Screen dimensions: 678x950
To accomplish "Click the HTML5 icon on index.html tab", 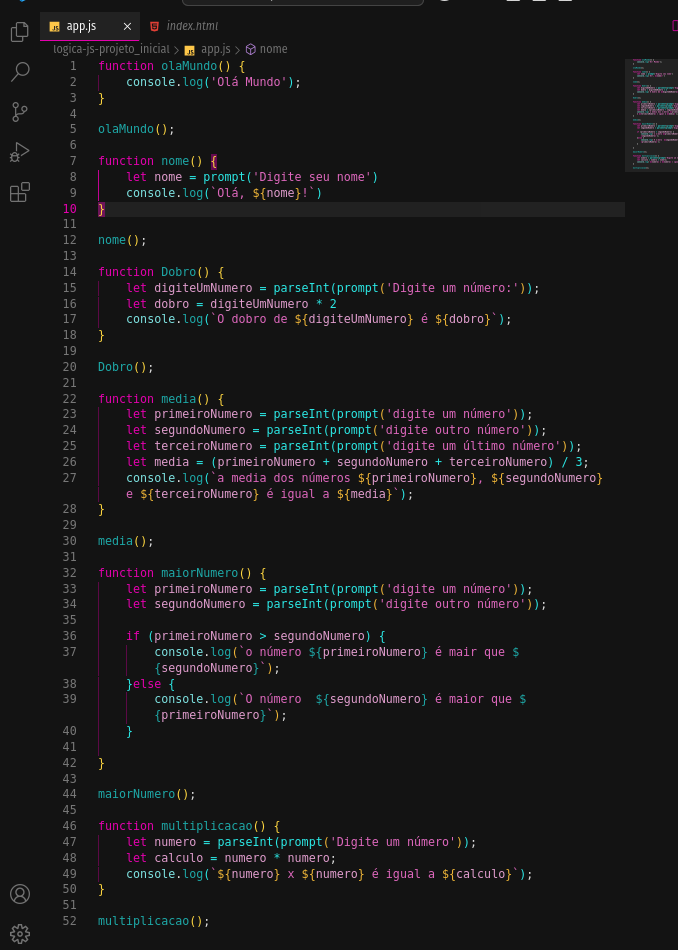I will click(x=155, y=27).
